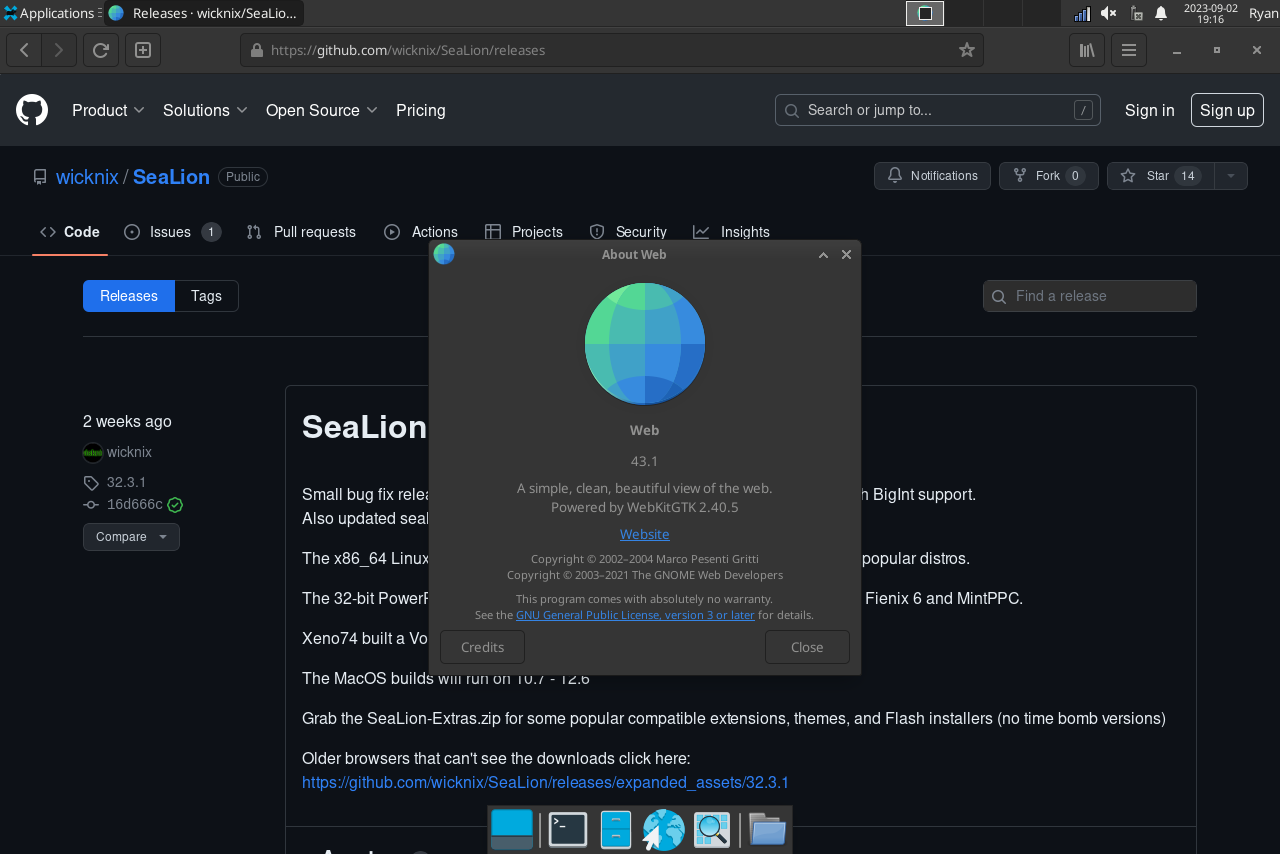
Task: Go back using the browser back arrow
Action: (24, 50)
